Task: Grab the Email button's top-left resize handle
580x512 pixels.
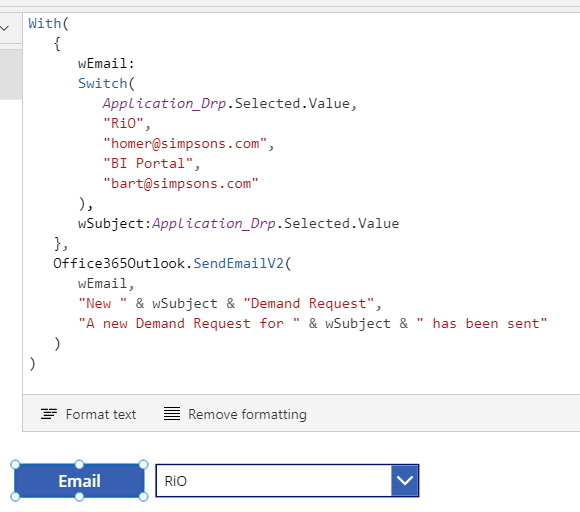Action: point(15,465)
